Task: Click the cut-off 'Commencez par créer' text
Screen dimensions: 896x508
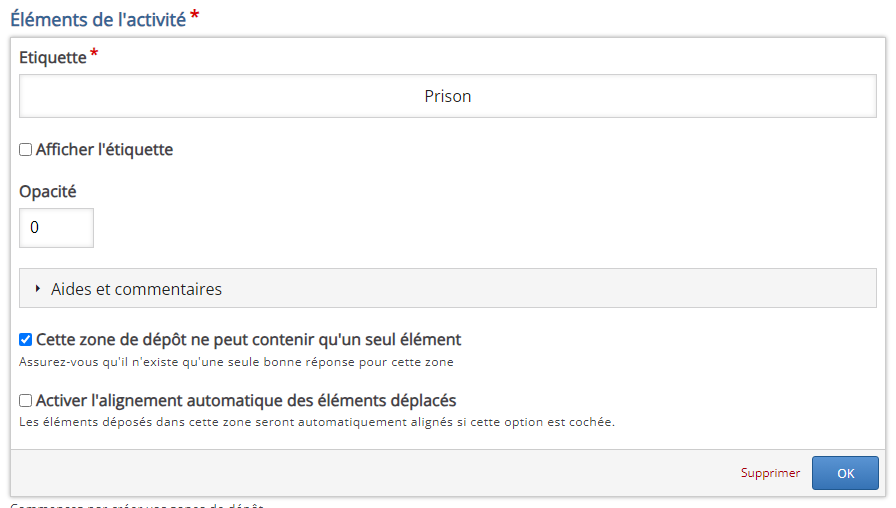Action: (137, 505)
